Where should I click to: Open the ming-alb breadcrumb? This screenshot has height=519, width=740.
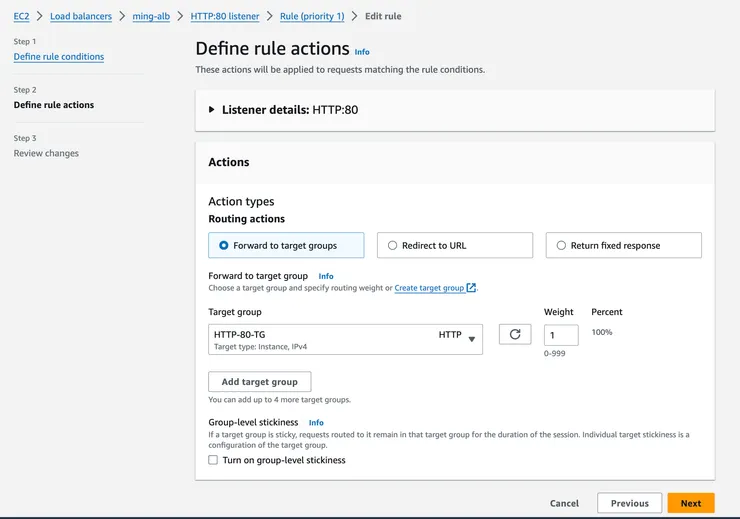coord(150,17)
